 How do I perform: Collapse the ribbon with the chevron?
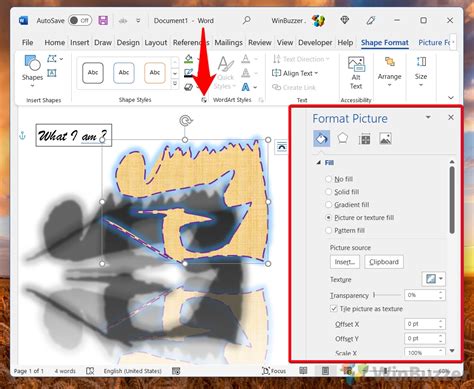[451, 98]
